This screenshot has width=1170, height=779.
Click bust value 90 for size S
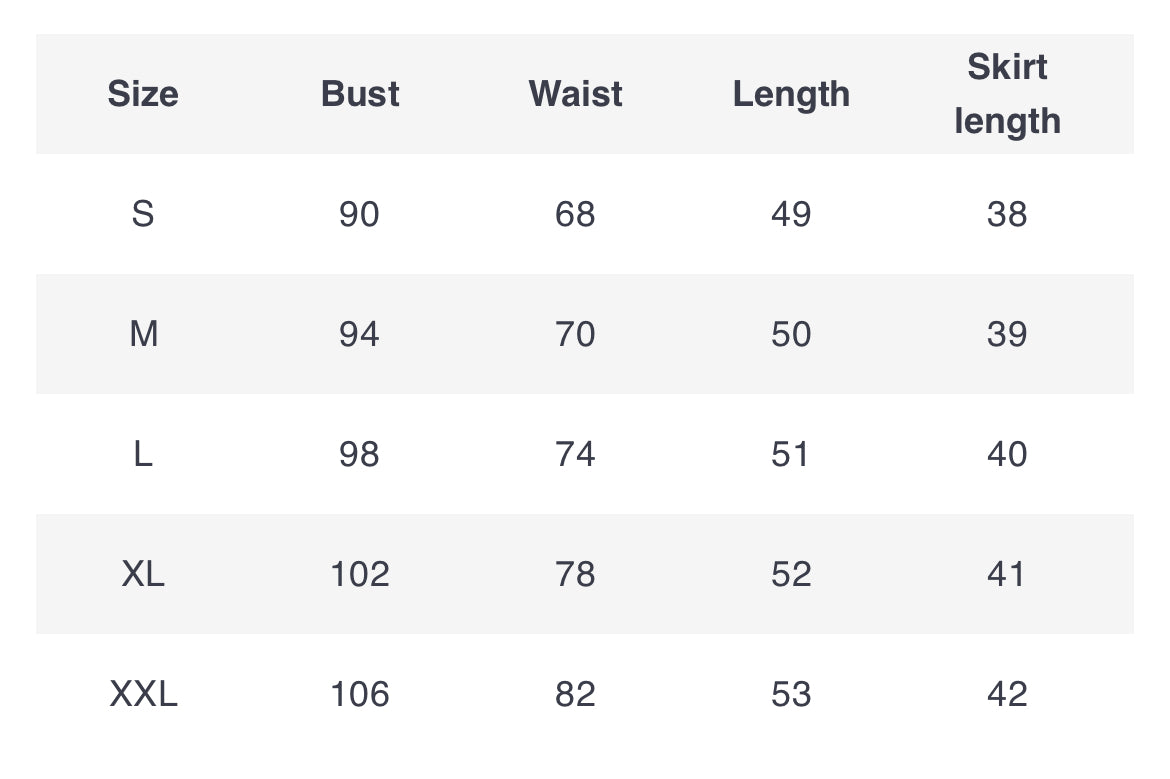pos(360,214)
